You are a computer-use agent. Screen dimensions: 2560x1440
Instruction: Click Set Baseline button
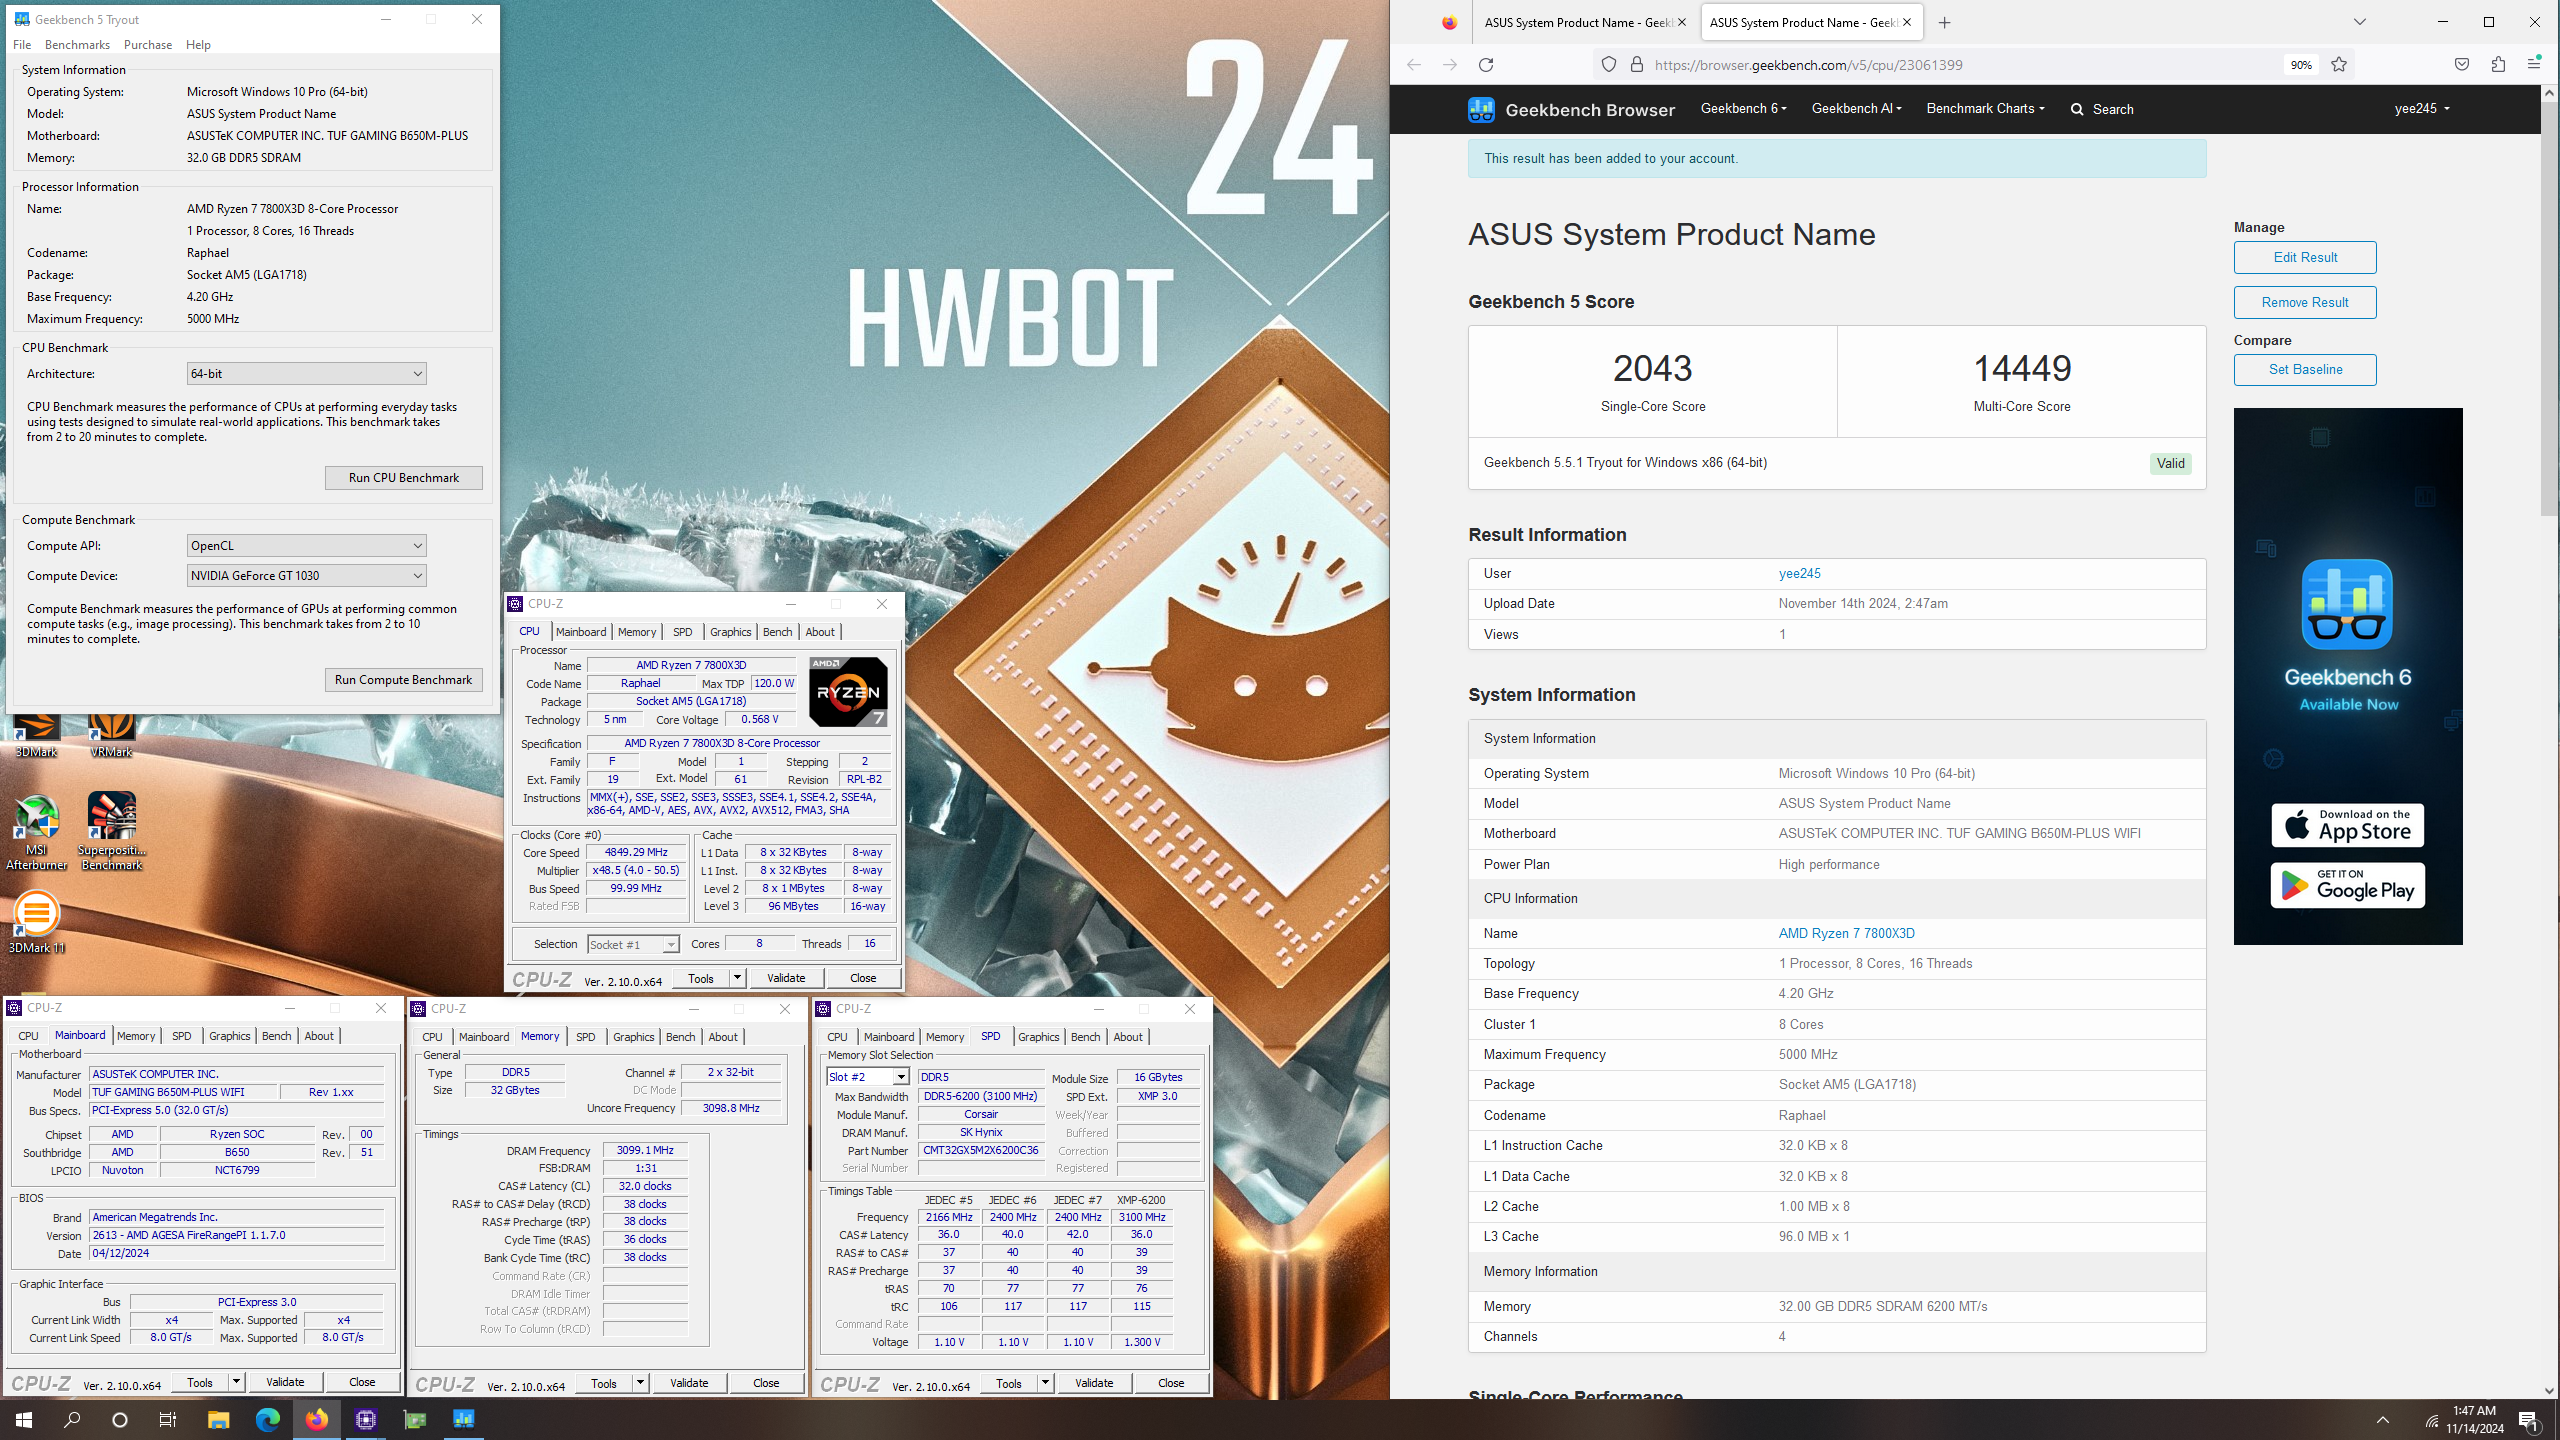pos(2305,369)
